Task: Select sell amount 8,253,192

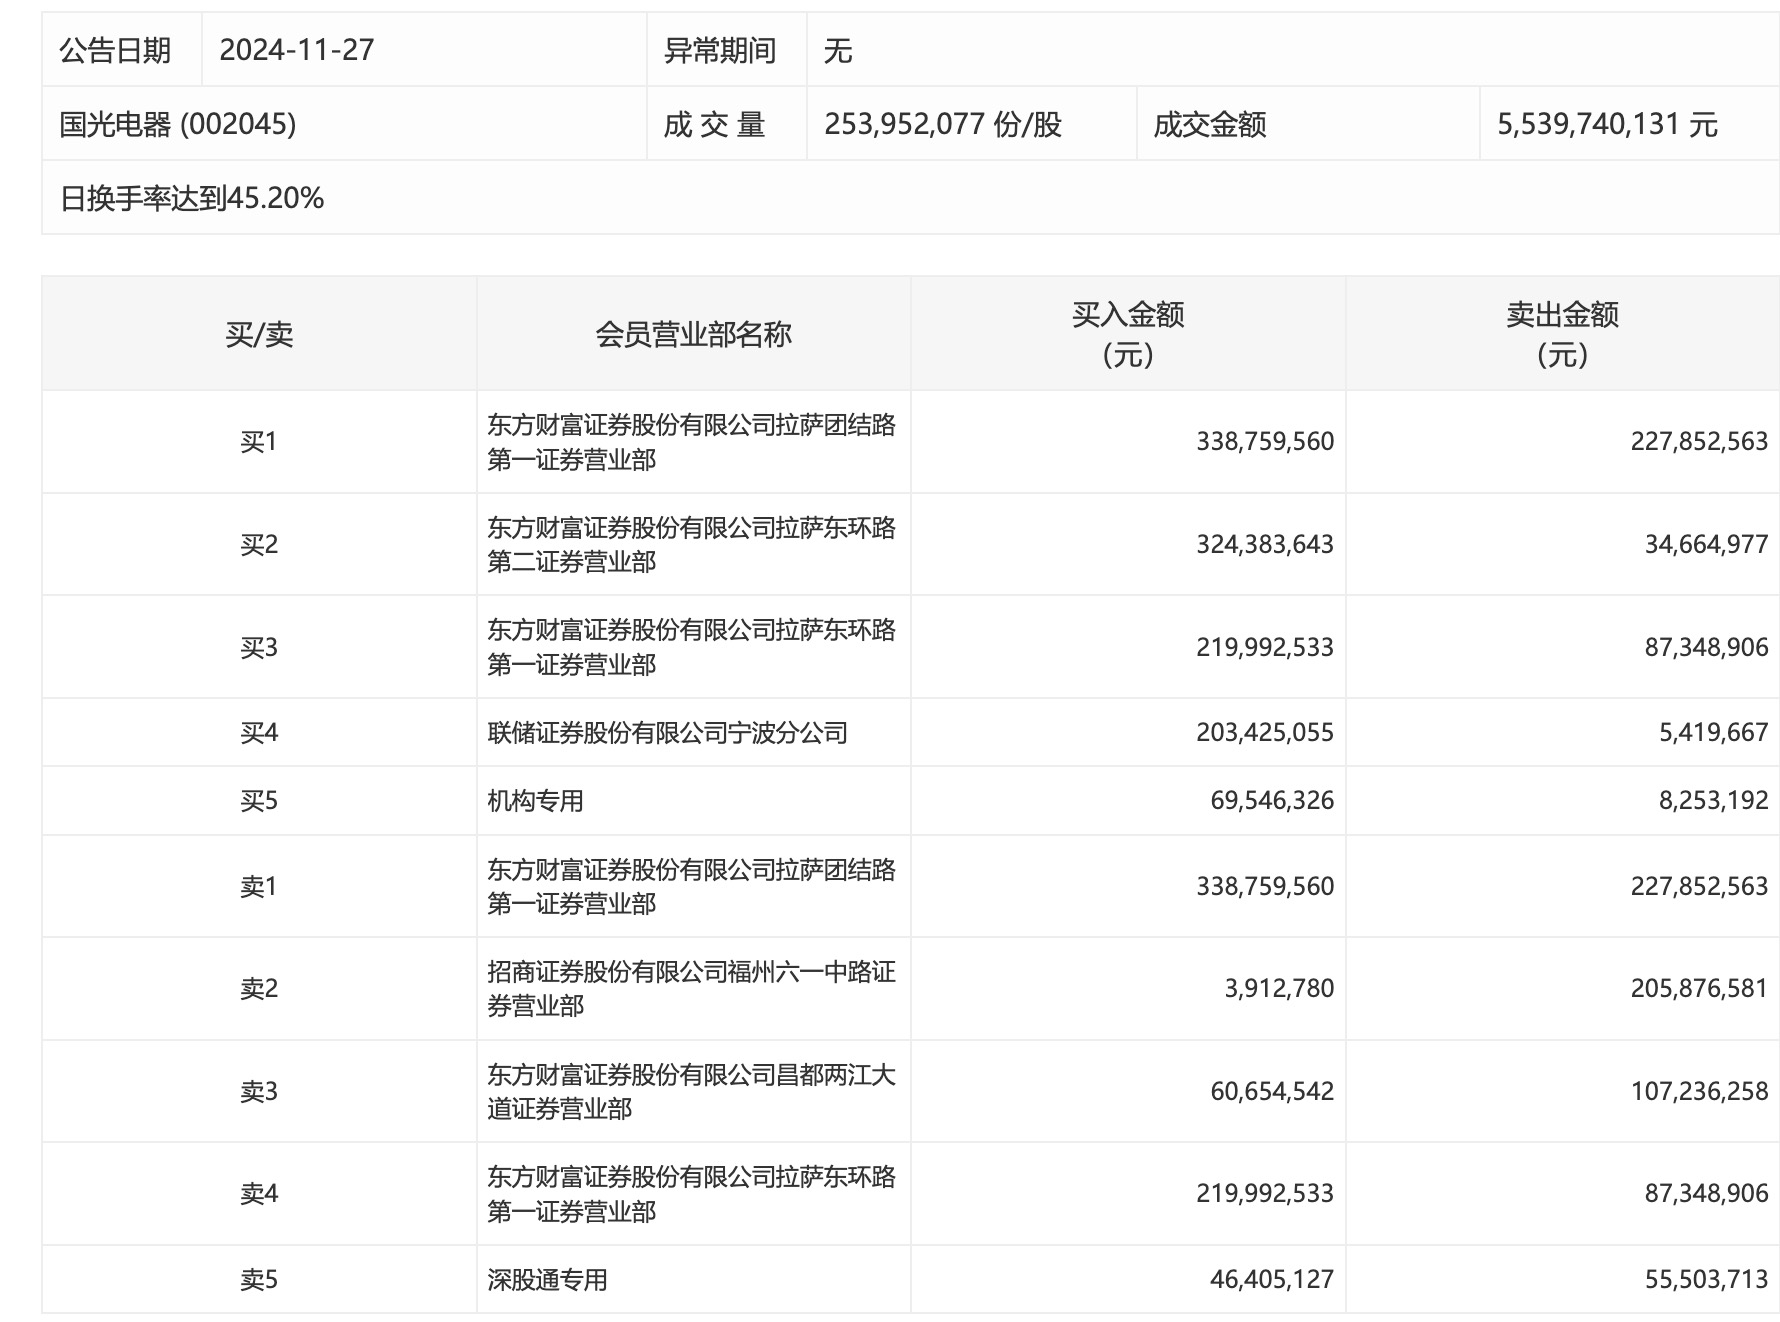Action: pyautogui.click(x=1713, y=800)
